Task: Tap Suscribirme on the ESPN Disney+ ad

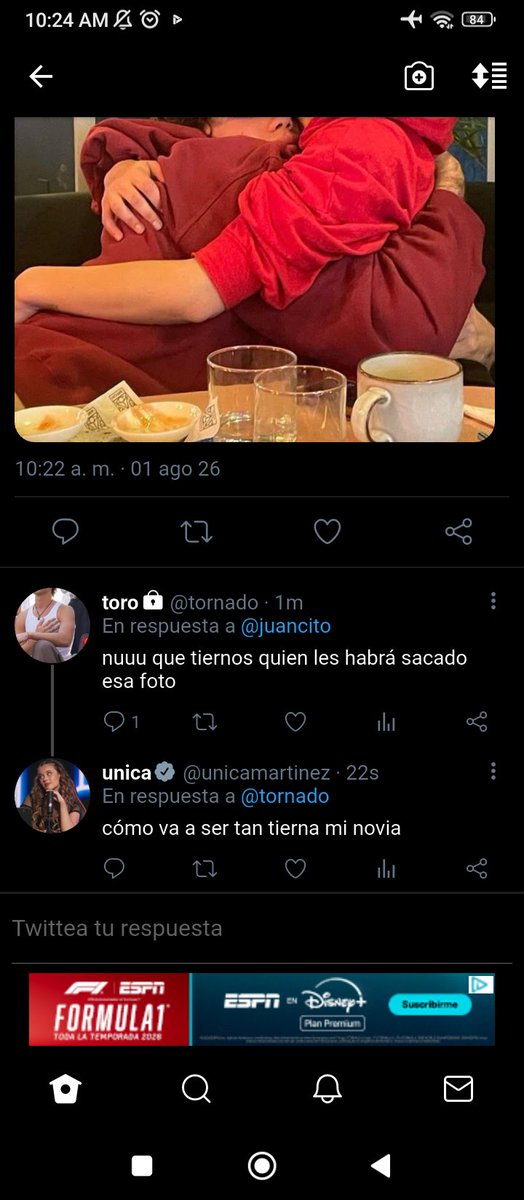Action: pos(430,1002)
